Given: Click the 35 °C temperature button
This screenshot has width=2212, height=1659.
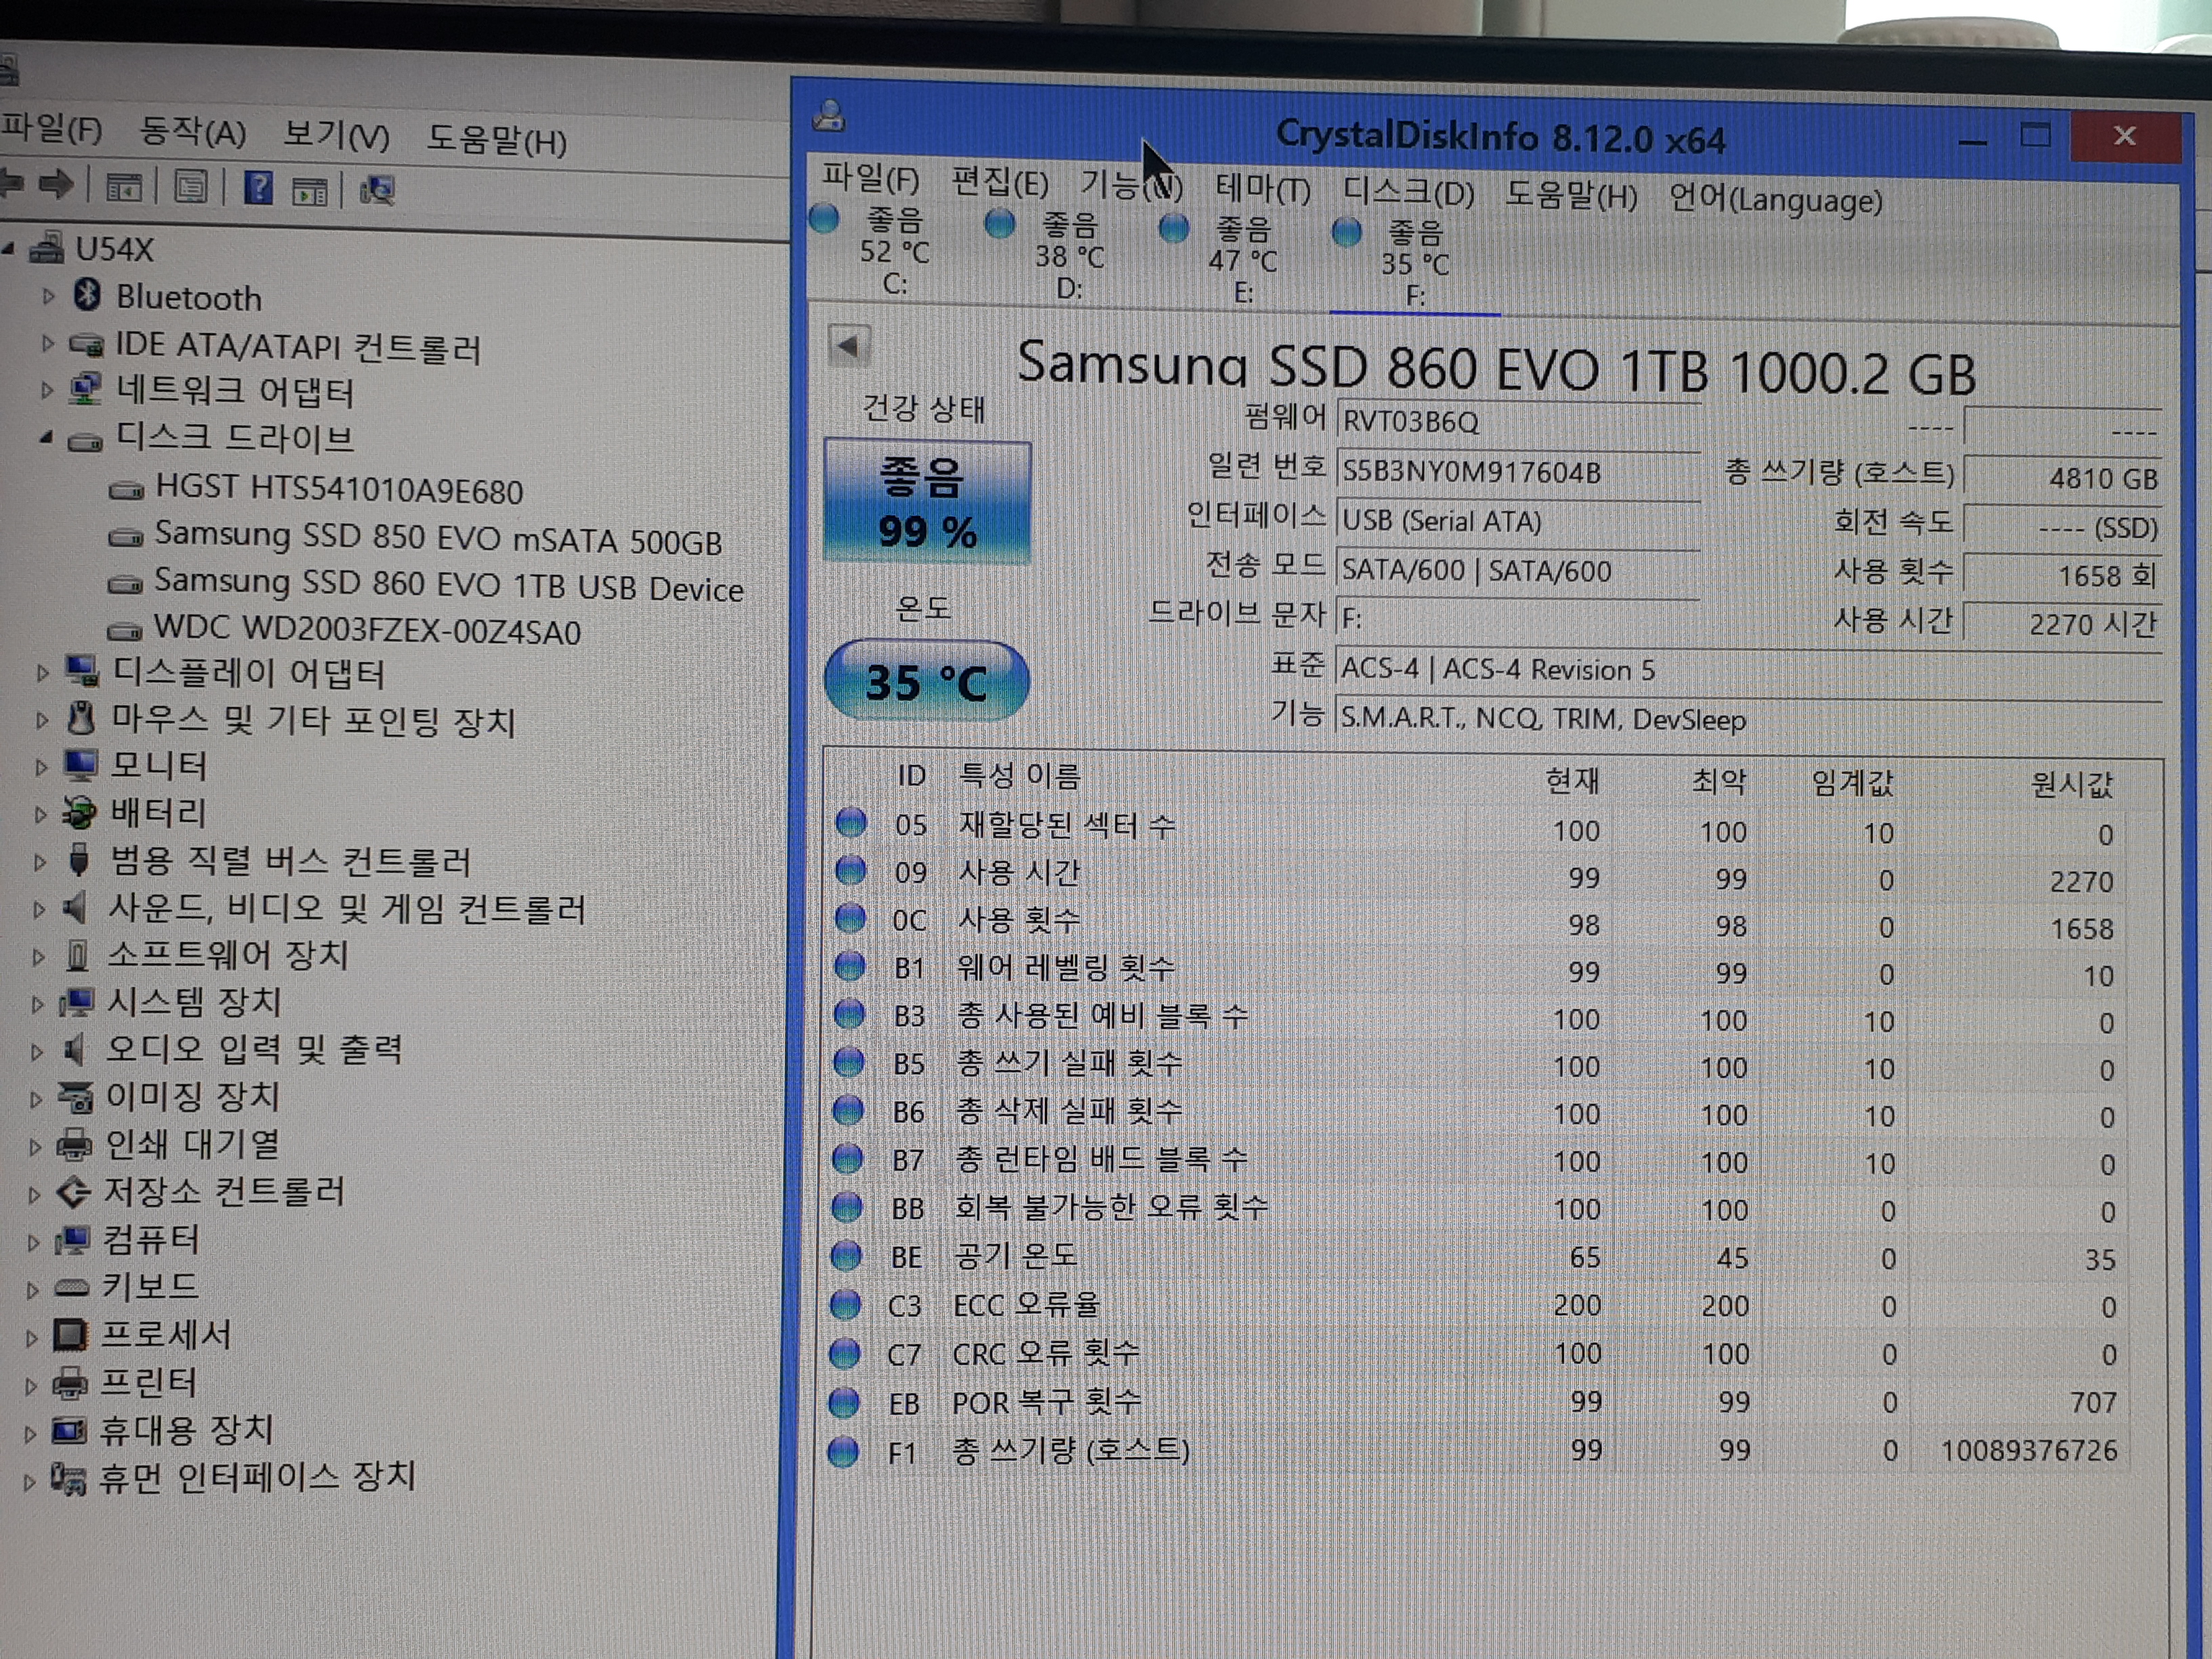Looking at the screenshot, I should [x=926, y=682].
